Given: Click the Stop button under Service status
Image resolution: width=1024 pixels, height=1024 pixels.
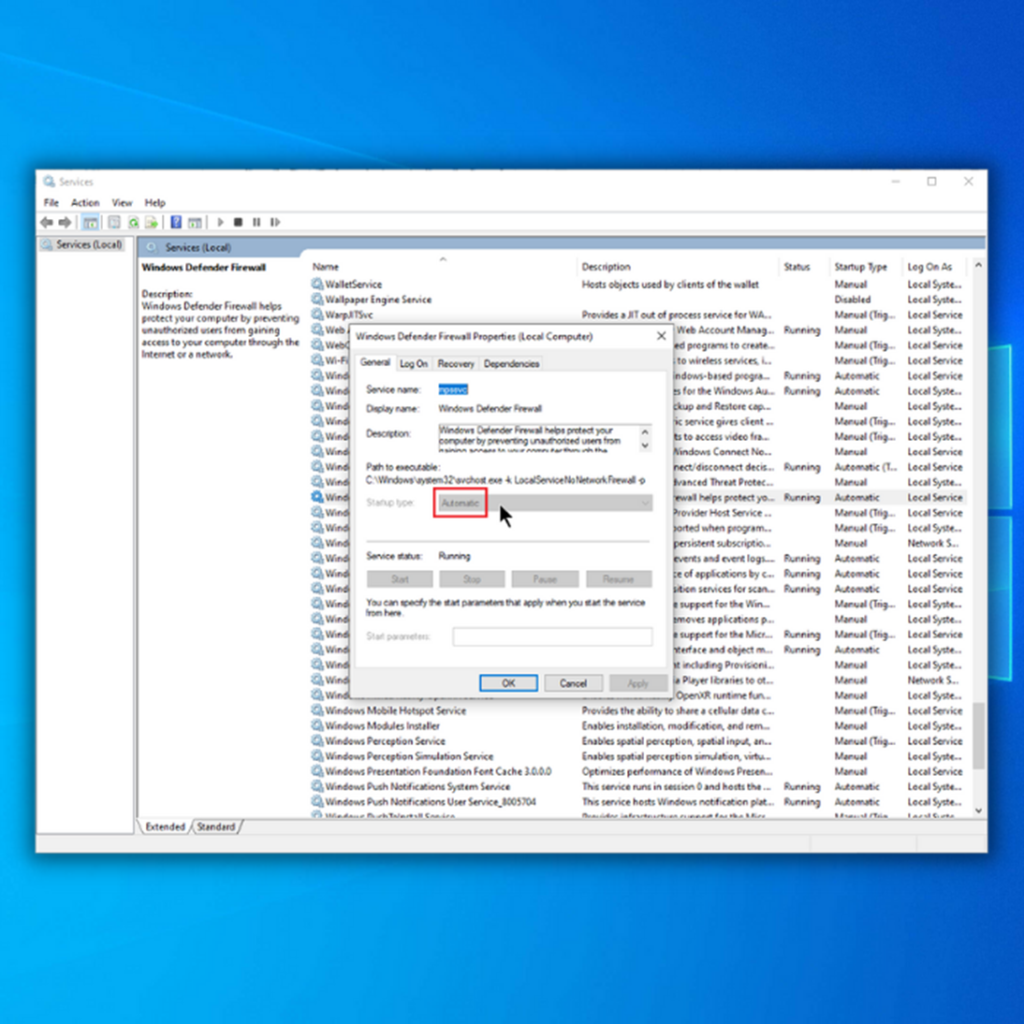Looking at the screenshot, I should 472,579.
